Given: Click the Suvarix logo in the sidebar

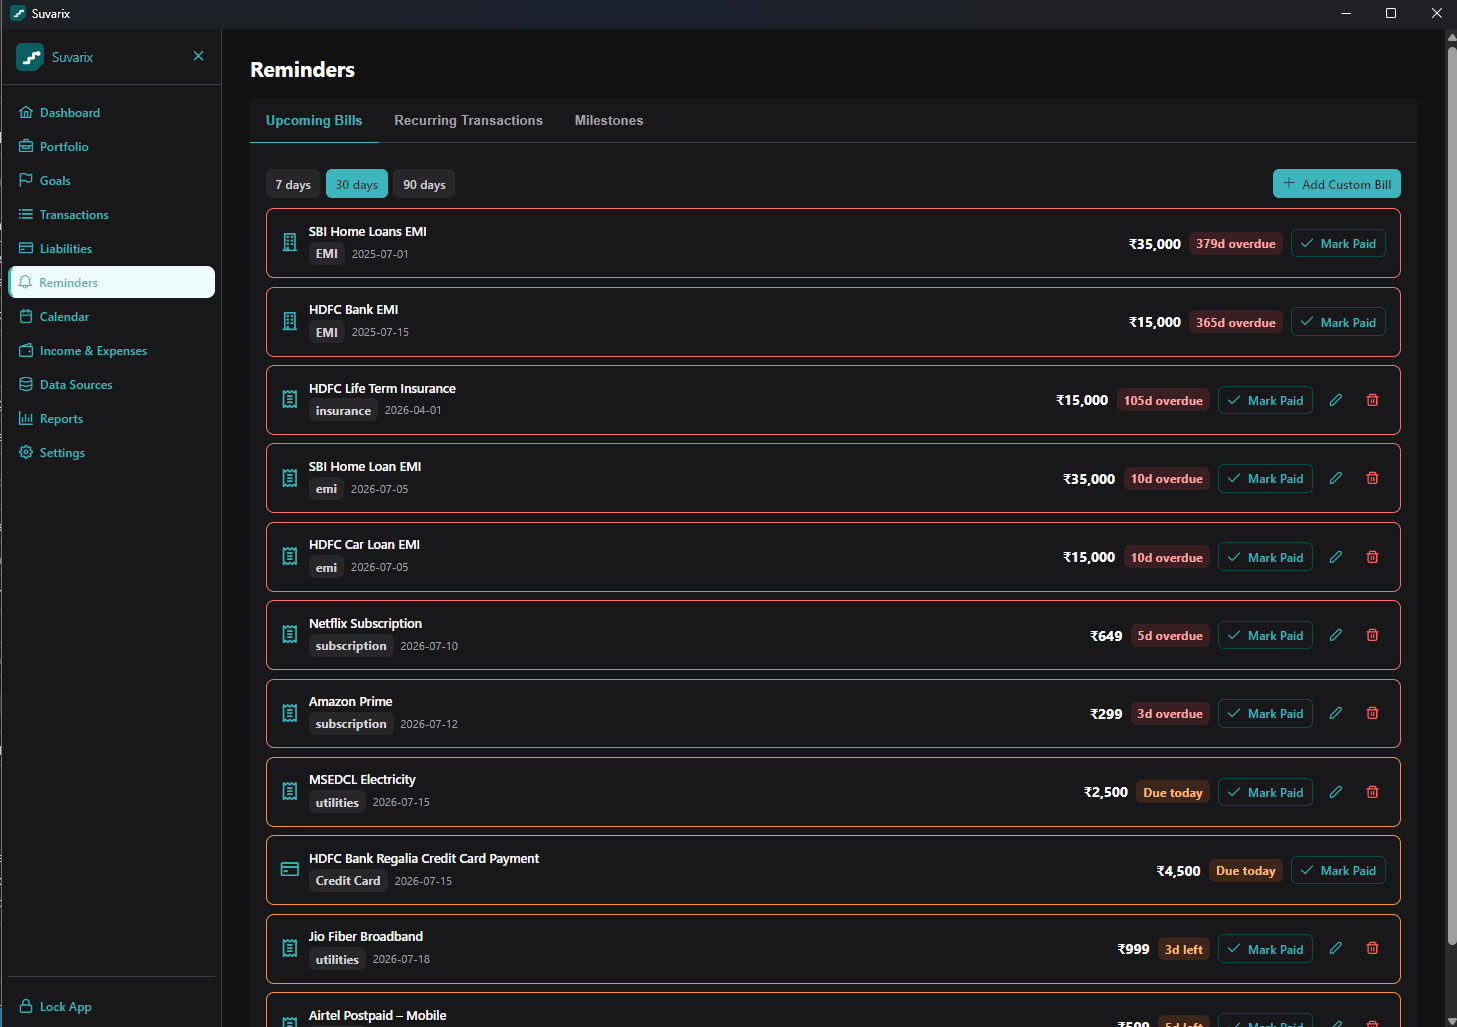Looking at the screenshot, I should [30, 57].
